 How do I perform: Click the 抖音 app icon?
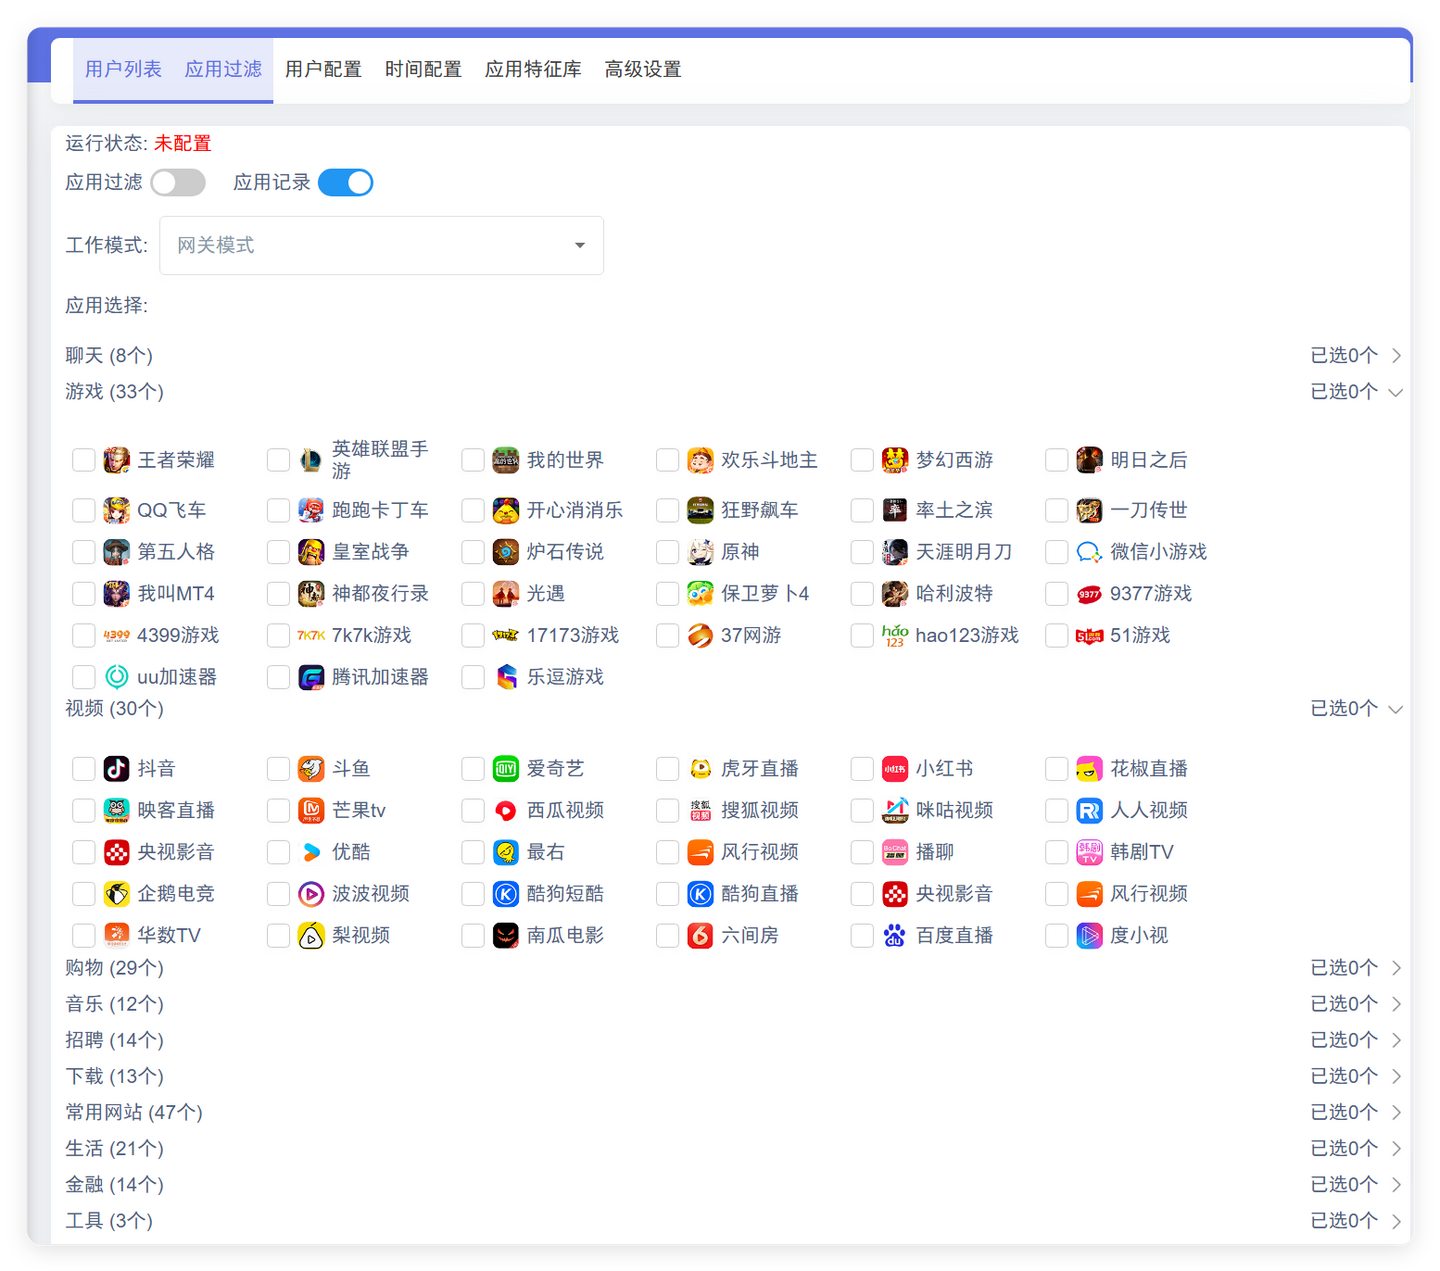(117, 769)
